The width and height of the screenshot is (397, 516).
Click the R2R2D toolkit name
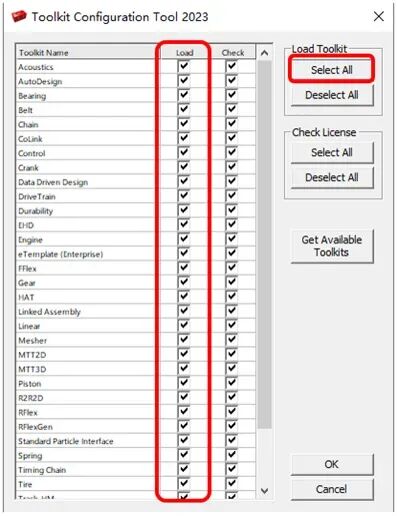point(30,398)
